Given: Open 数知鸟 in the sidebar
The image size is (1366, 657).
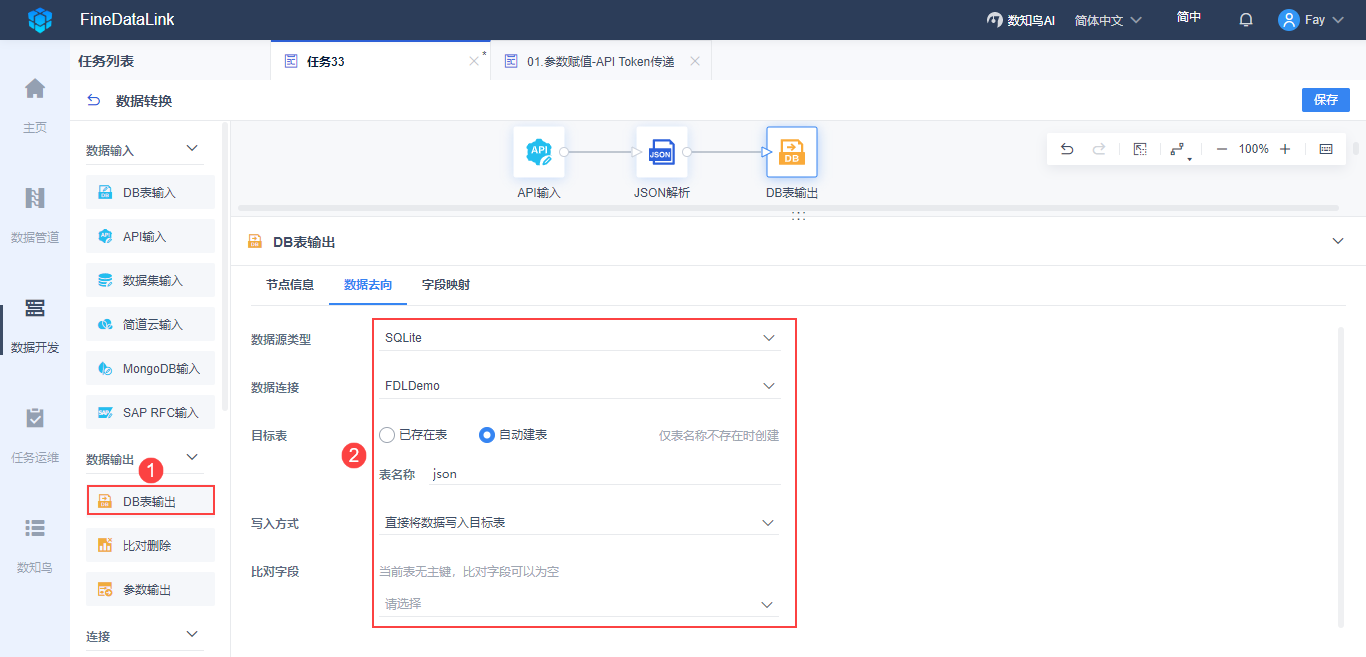Looking at the screenshot, I should tap(35, 545).
